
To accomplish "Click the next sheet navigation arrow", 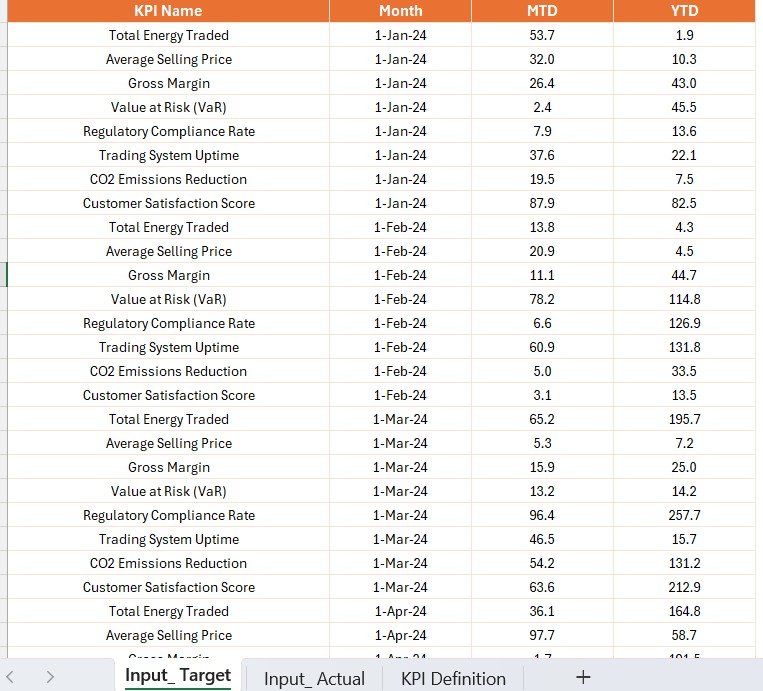I will tap(49, 677).
